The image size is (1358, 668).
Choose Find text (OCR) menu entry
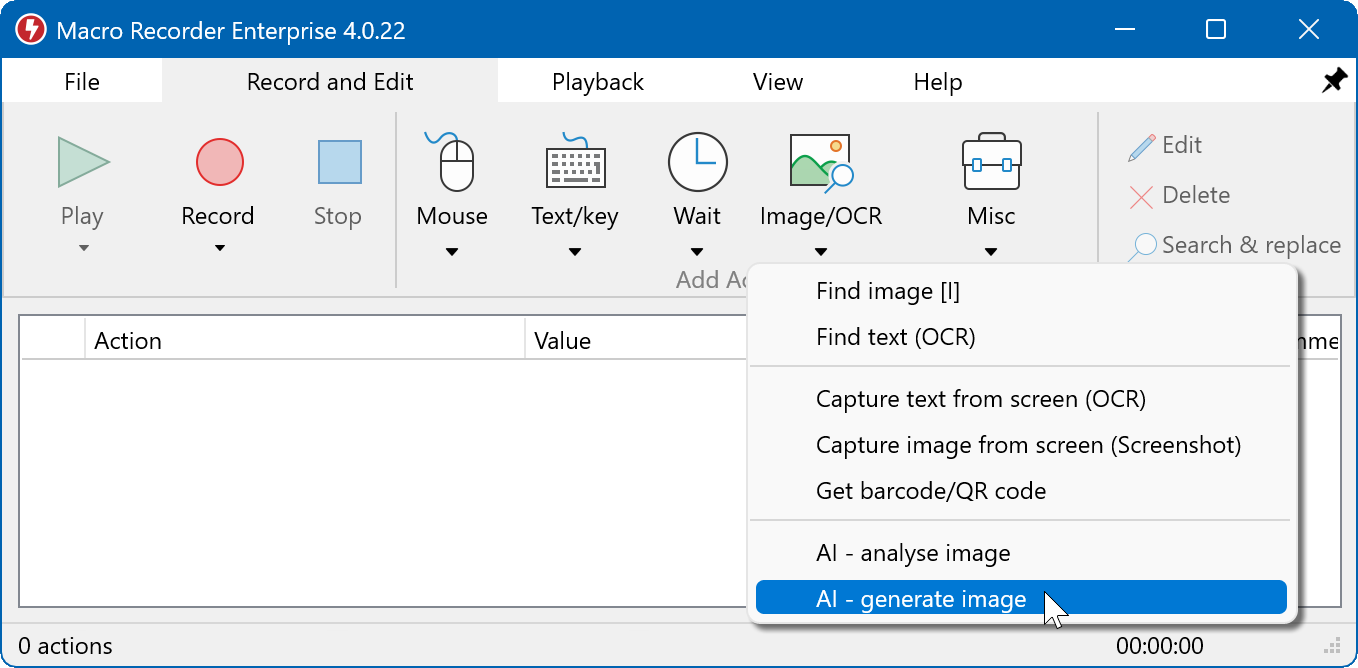click(1021, 337)
